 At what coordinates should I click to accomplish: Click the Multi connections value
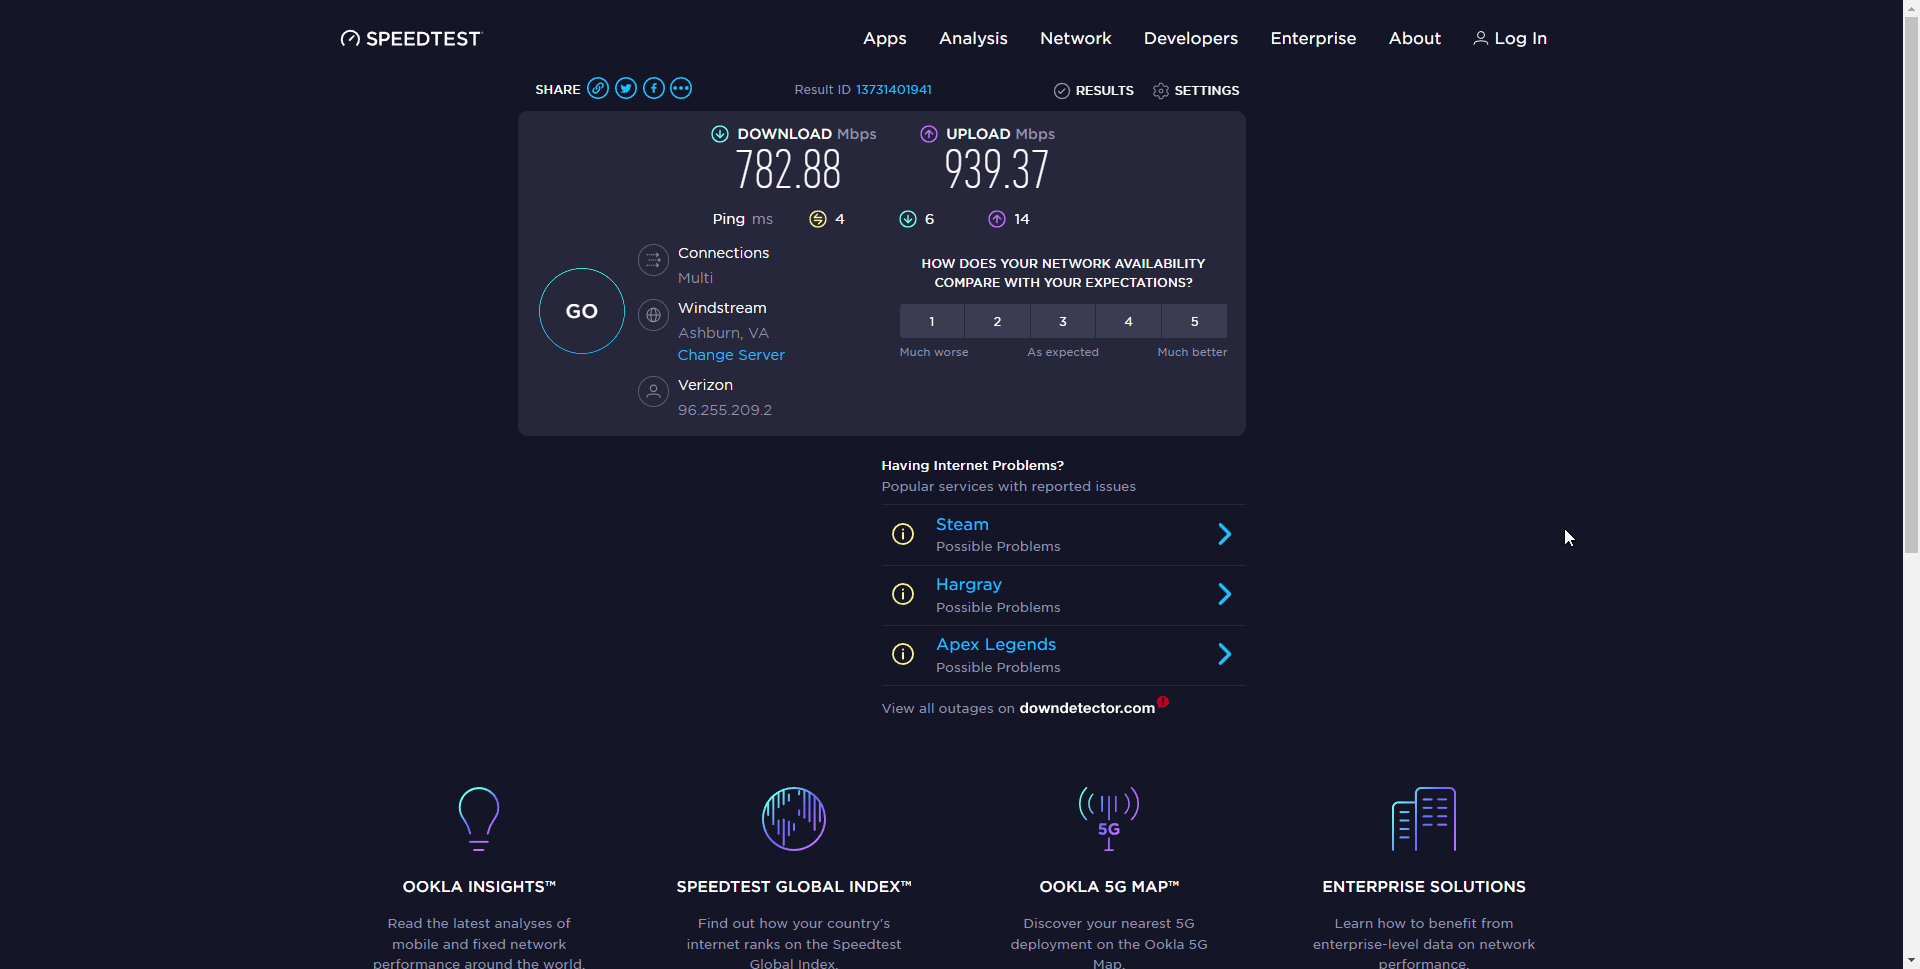pyautogui.click(x=695, y=278)
